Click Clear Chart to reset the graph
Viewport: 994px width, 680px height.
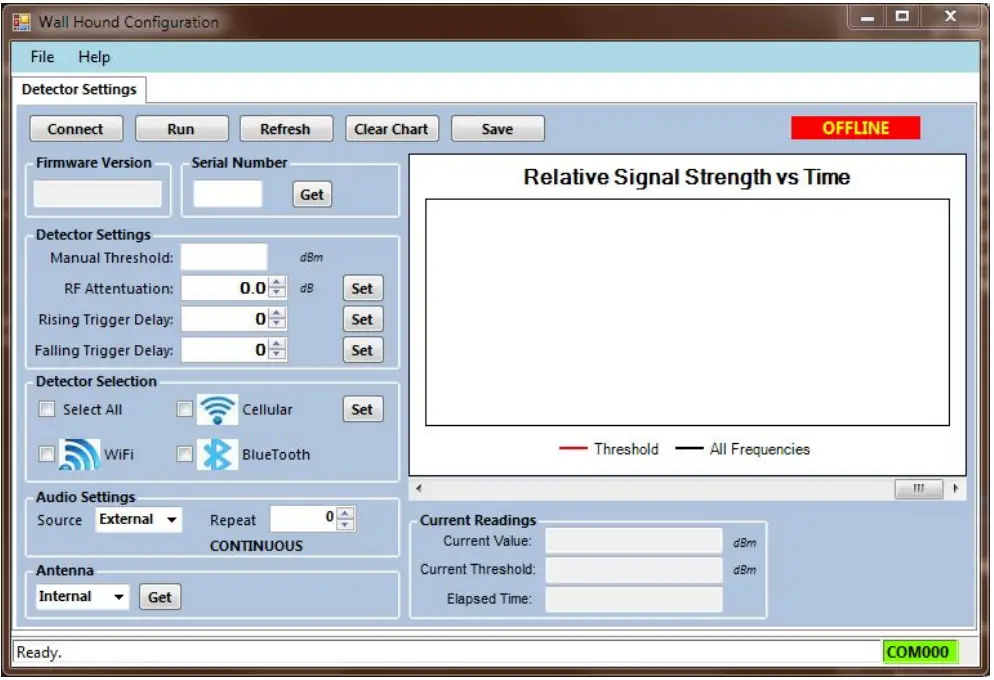point(391,128)
